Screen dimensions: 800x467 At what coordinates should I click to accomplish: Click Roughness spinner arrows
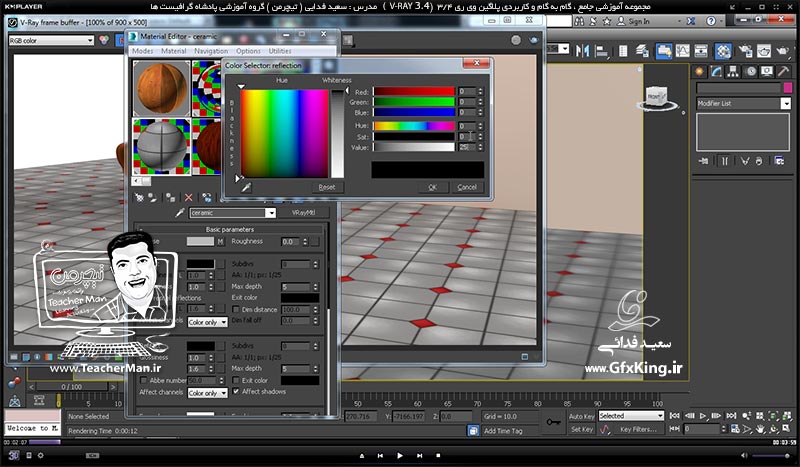click(305, 241)
